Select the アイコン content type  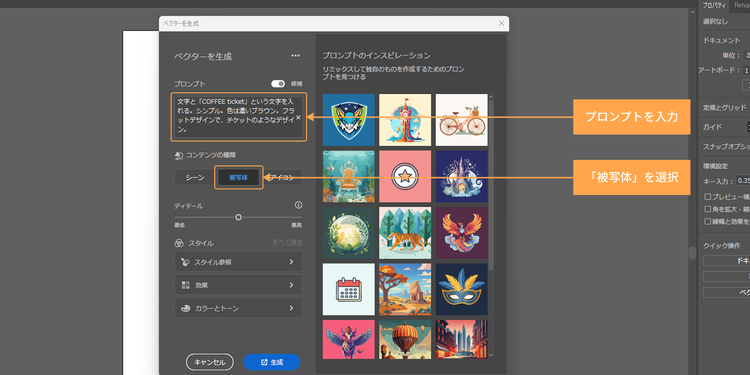coord(282,177)
